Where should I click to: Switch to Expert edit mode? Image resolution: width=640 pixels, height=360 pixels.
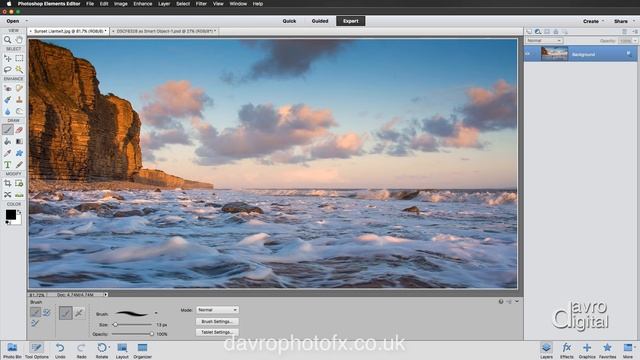(351, 21)
